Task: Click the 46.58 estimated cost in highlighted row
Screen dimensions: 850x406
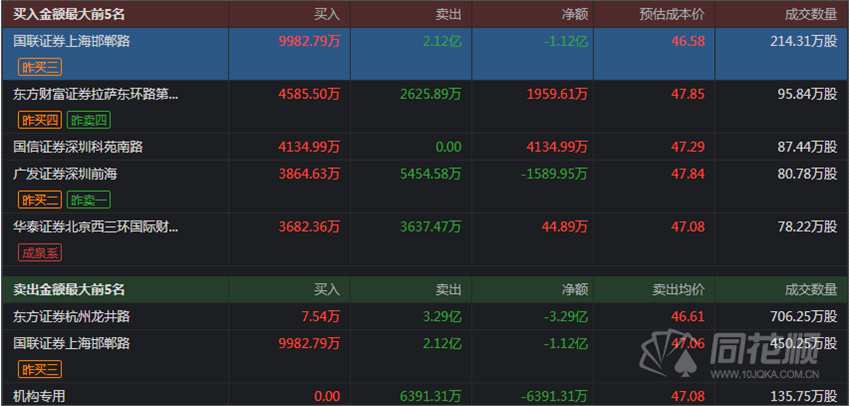Action: coord(688,41)
